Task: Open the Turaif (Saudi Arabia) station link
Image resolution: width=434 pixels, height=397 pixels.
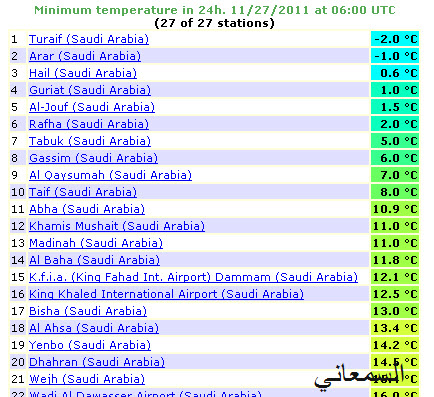Action: coord(89,39)
